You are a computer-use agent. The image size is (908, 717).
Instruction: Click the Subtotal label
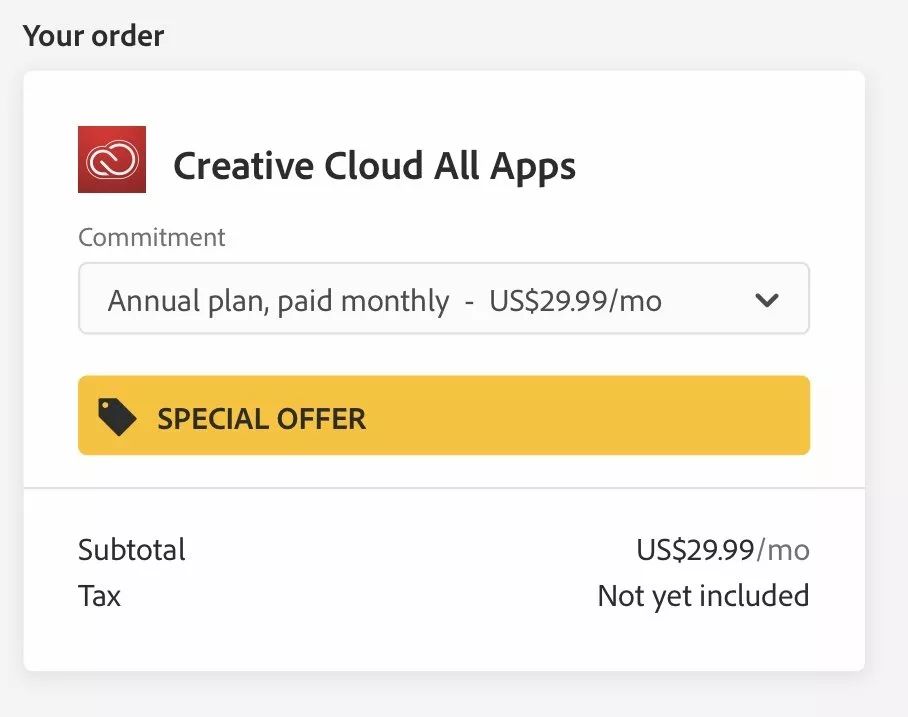pyautogui.click(x=132, y=549)
